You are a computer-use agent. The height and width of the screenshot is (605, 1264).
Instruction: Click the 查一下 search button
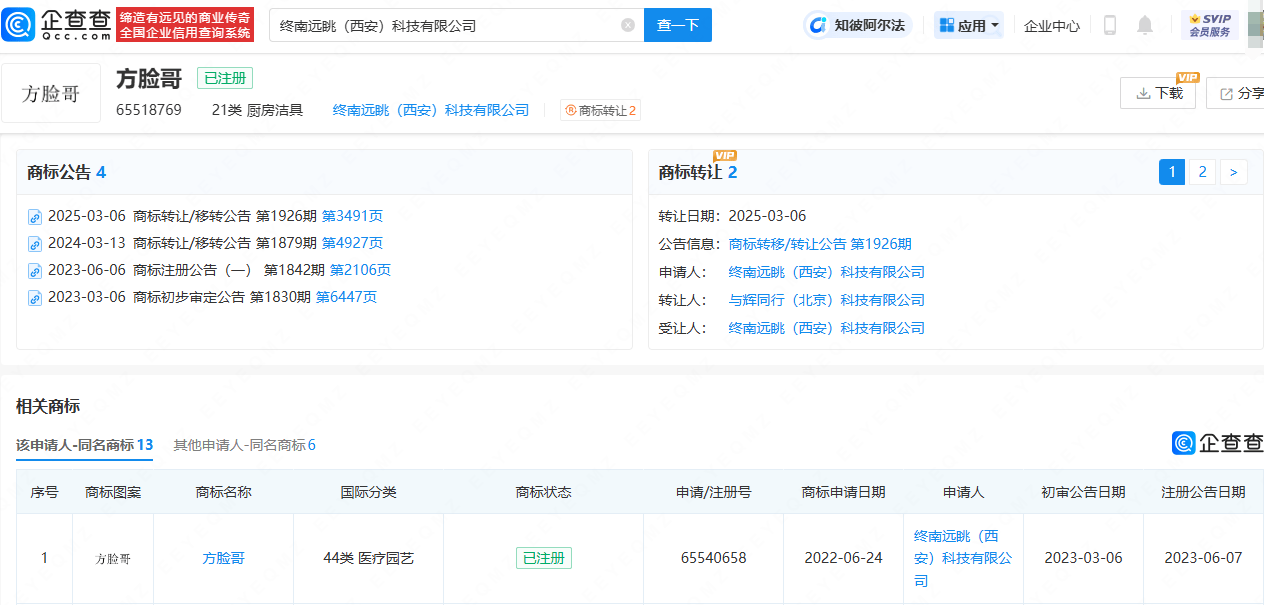tap(678, 25)
